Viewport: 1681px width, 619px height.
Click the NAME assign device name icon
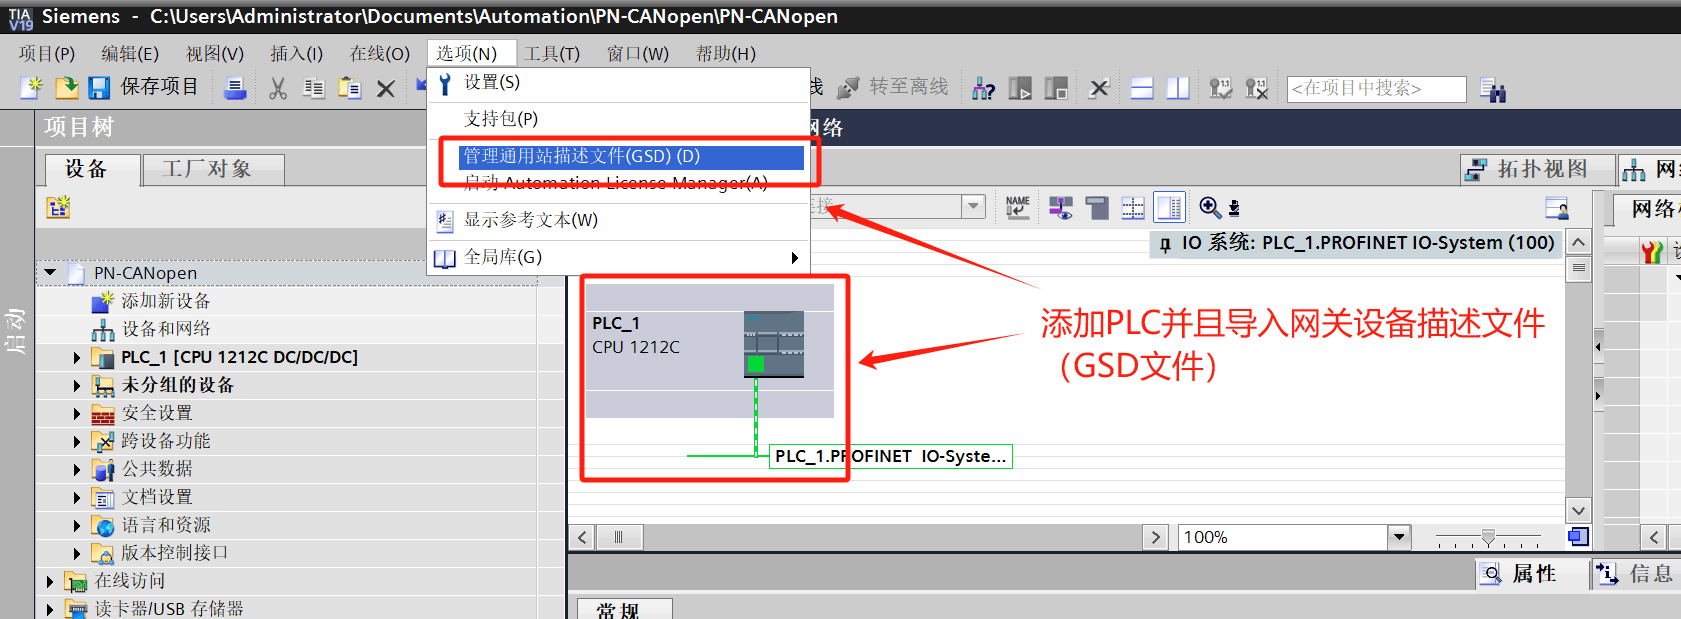point(1018,207)
